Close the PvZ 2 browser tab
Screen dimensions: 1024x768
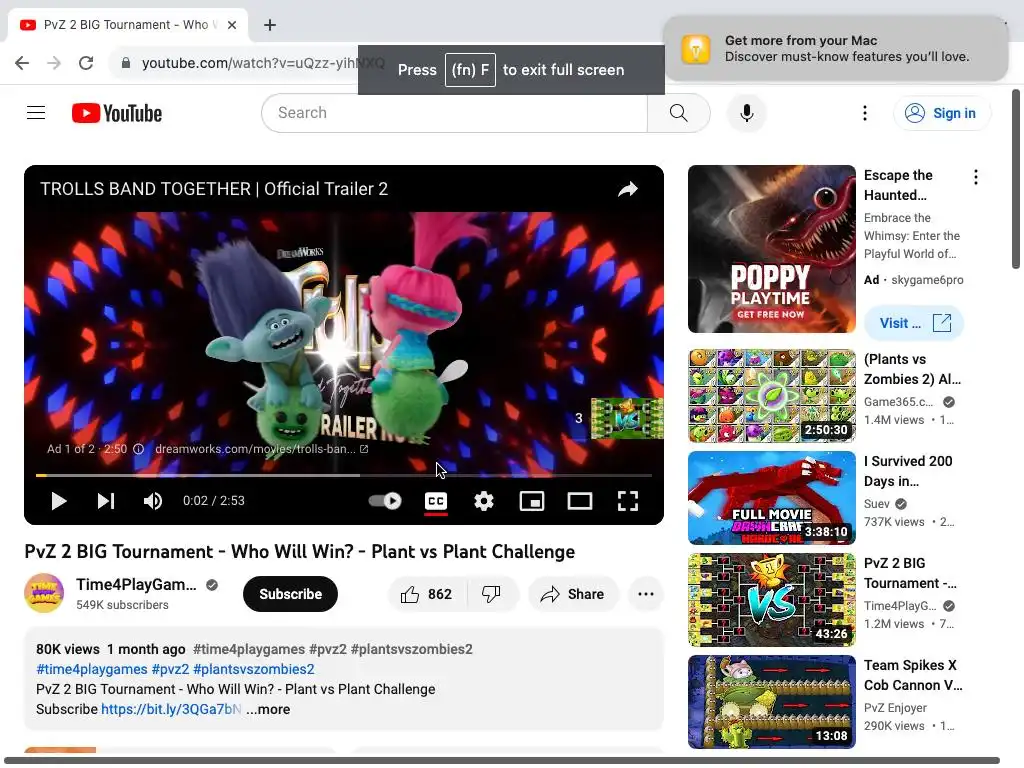point(232,25)
